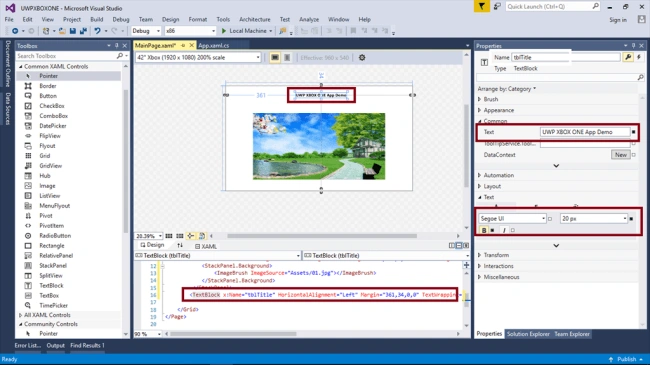The height and width of the screenshot is (365, 650).
Task: Toggle snap grid icon in the designer bar
Action: 169,236
